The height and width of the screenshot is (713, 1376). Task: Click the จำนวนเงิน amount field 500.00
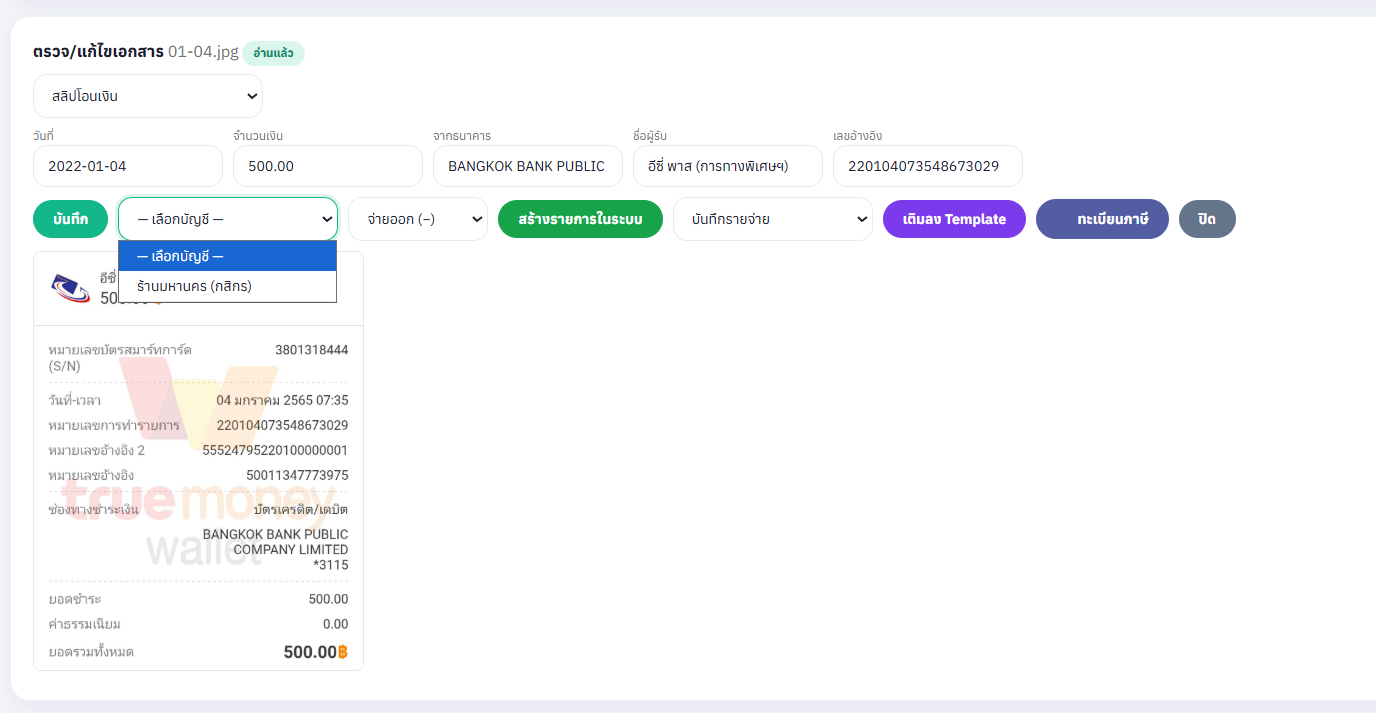coord(328,166)
